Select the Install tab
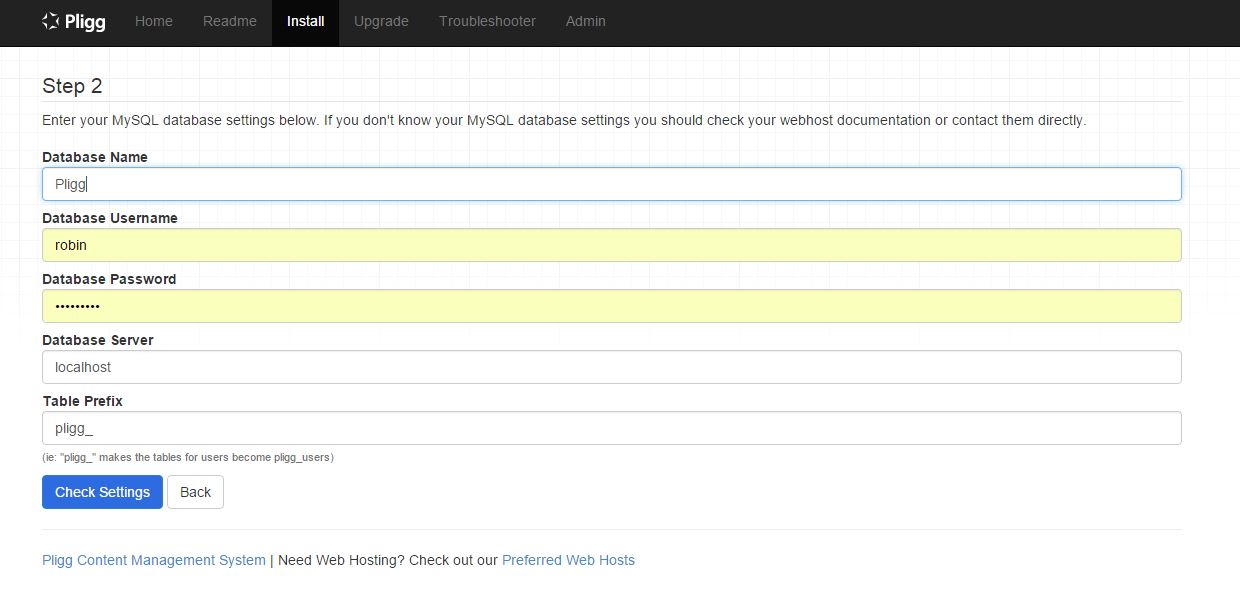The height and width of the screenshot is (601, 1240). tap(305, 21)
